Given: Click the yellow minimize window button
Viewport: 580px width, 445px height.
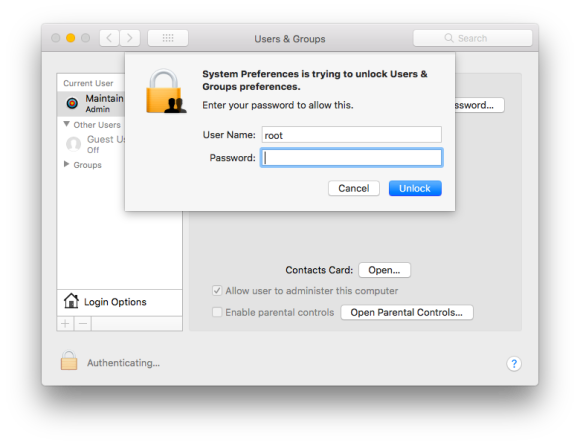Looking at the screenshot, I should pos(71,38).
